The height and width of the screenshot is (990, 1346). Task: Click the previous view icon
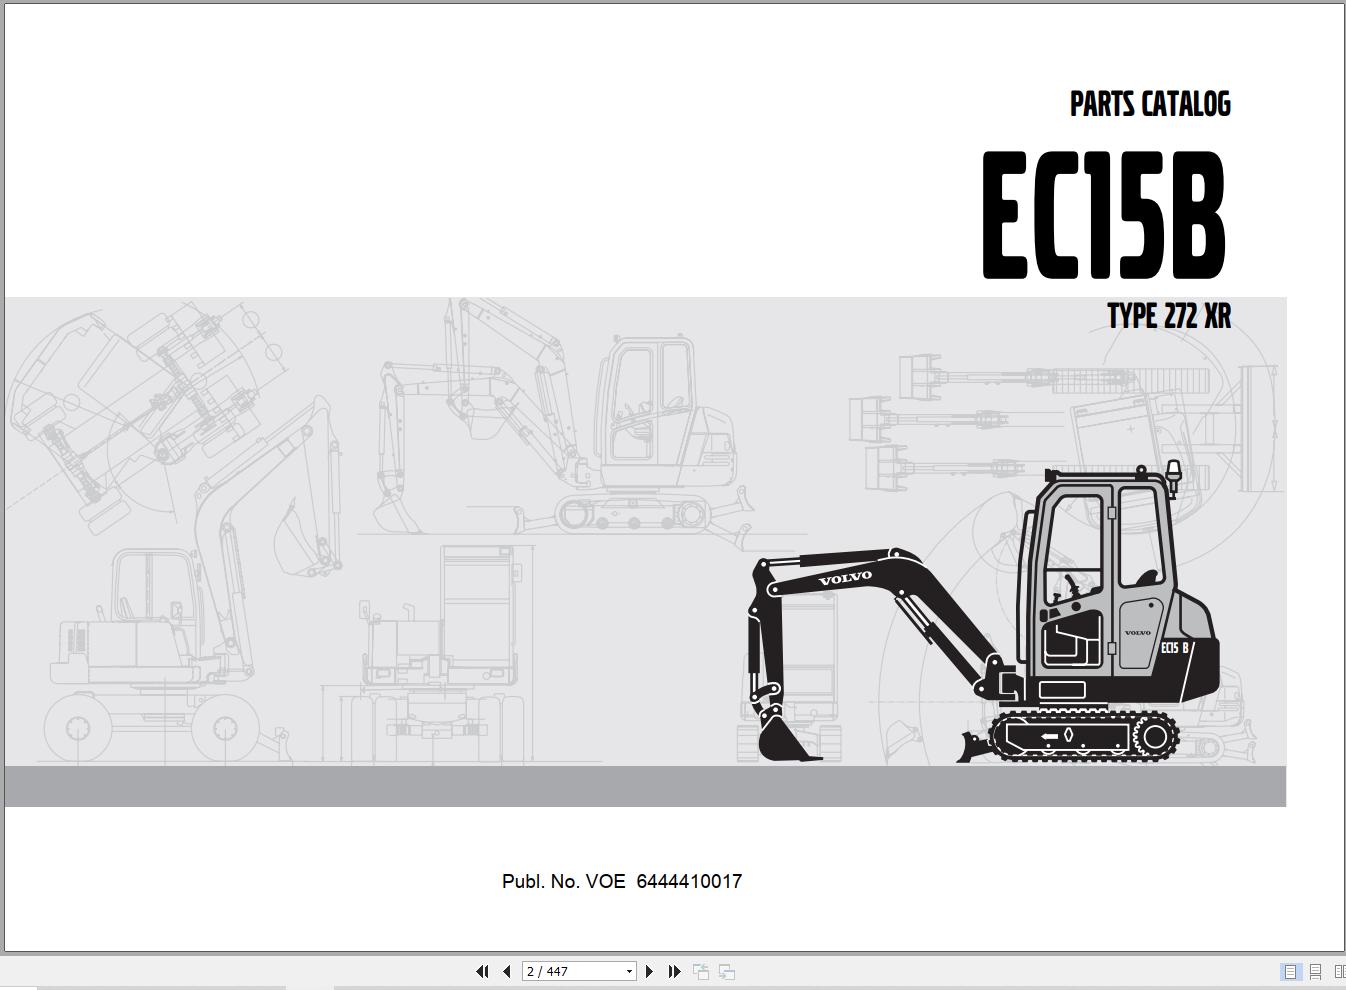coord(701,971)
